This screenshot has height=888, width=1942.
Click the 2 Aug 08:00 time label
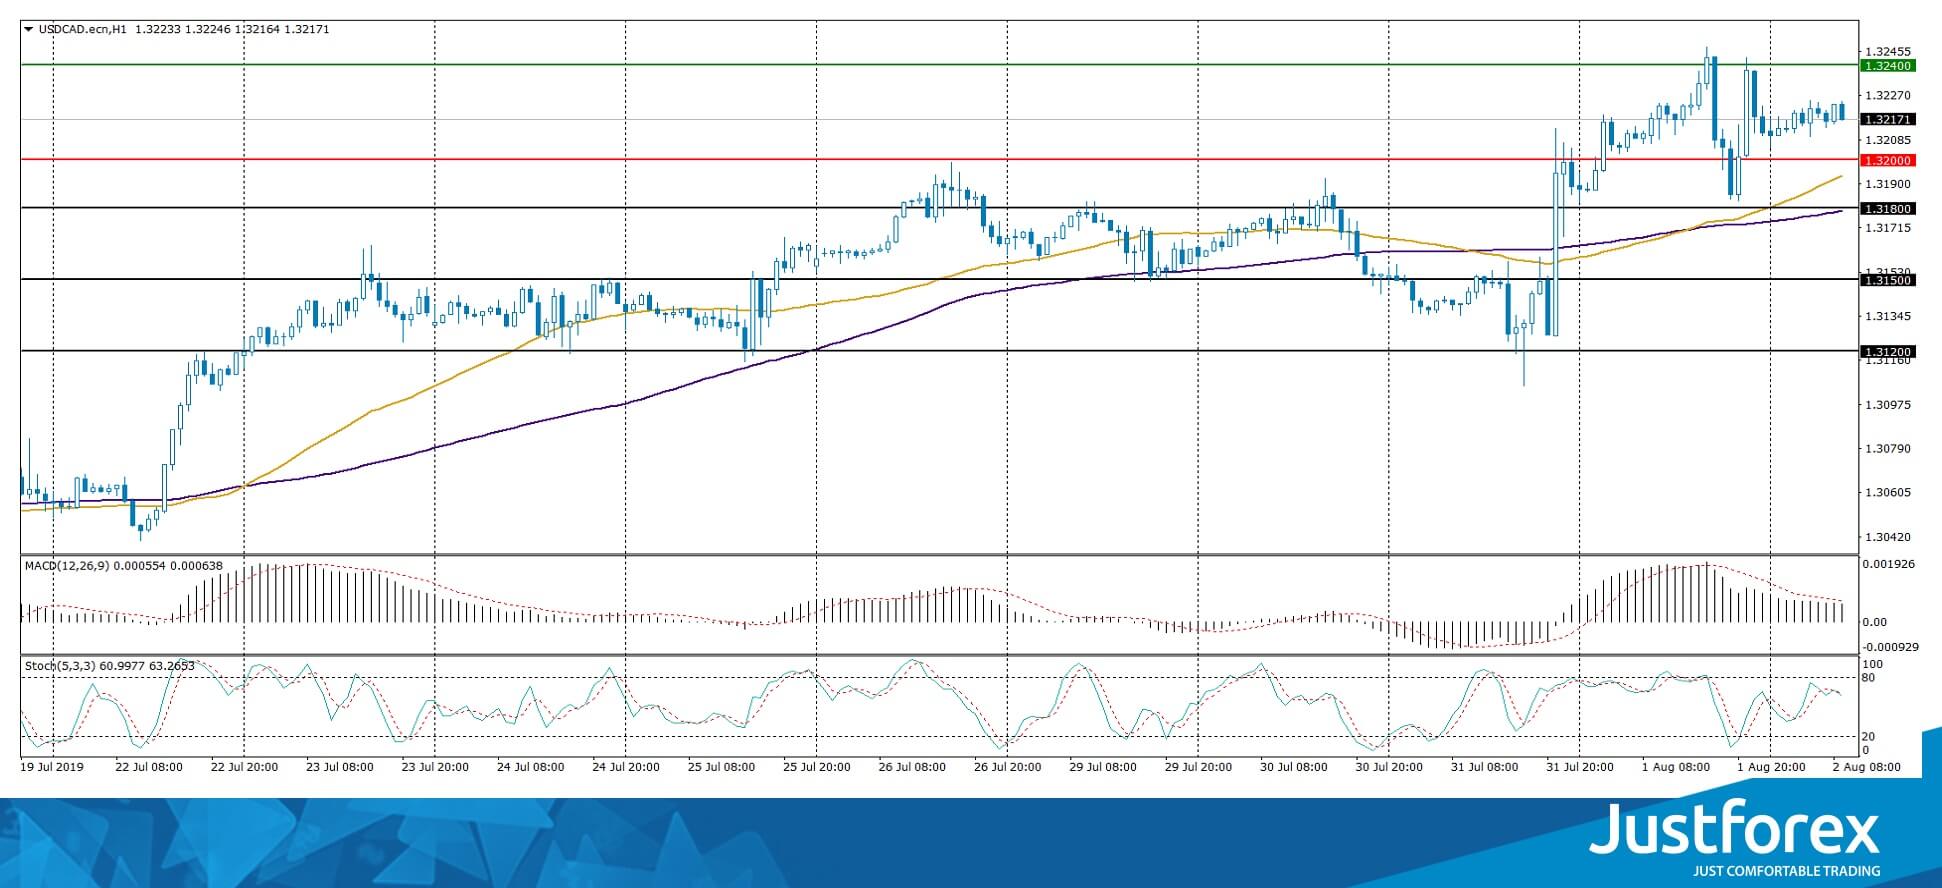point(1867,767)
